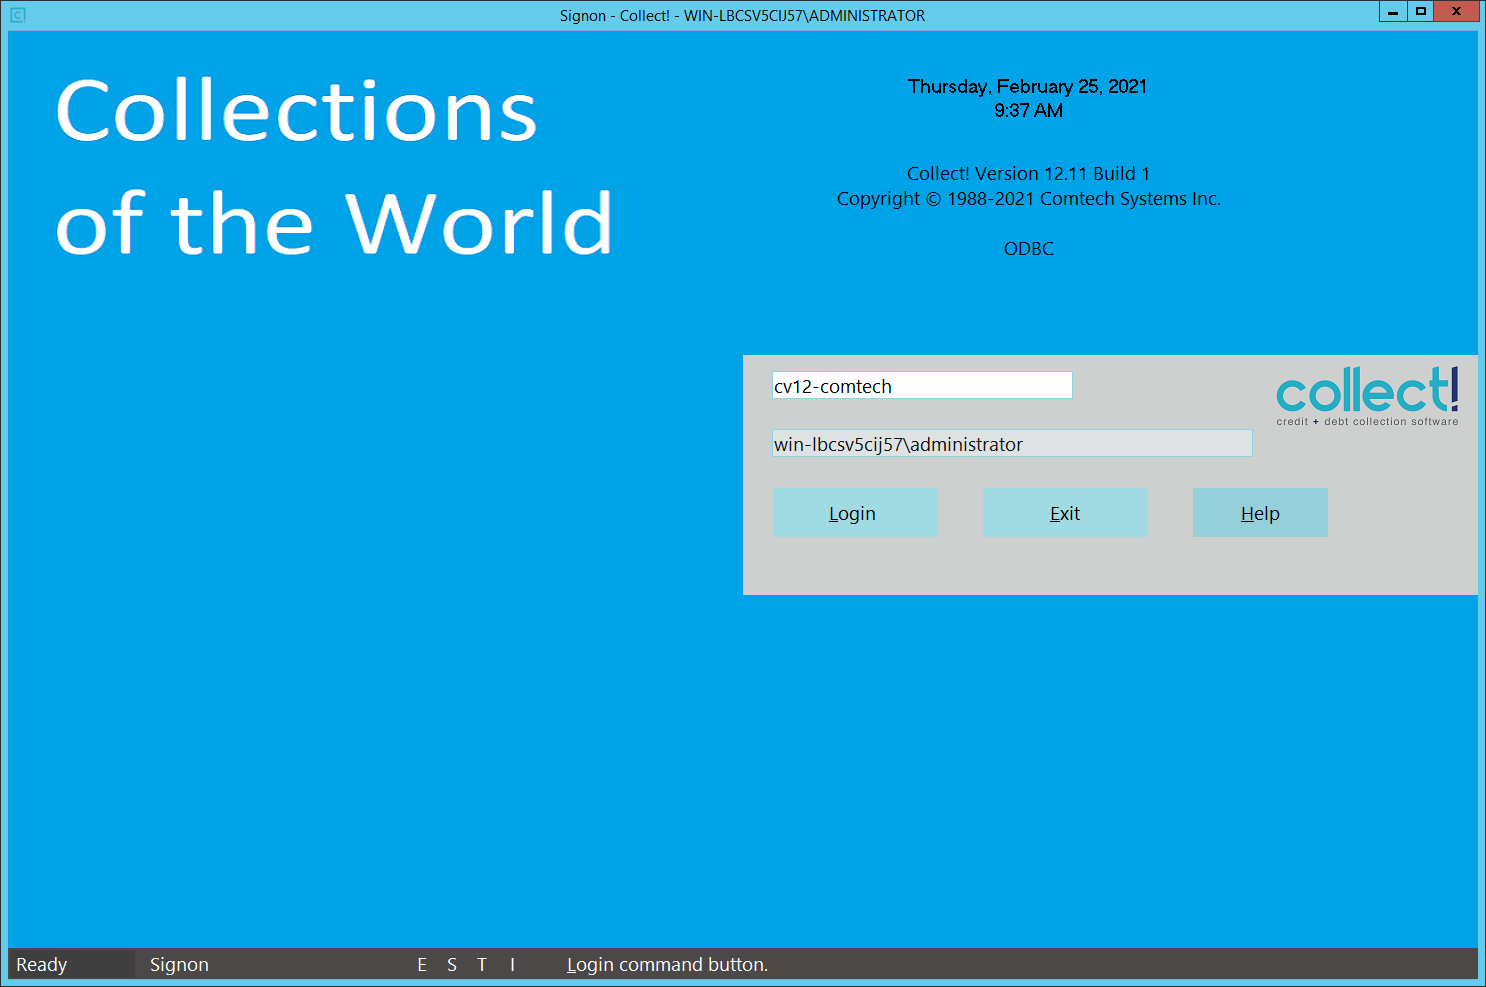This screenshot has height=987, width=1486.
Task: Click 'Ready' in the status bar
Action: point(42,965)
